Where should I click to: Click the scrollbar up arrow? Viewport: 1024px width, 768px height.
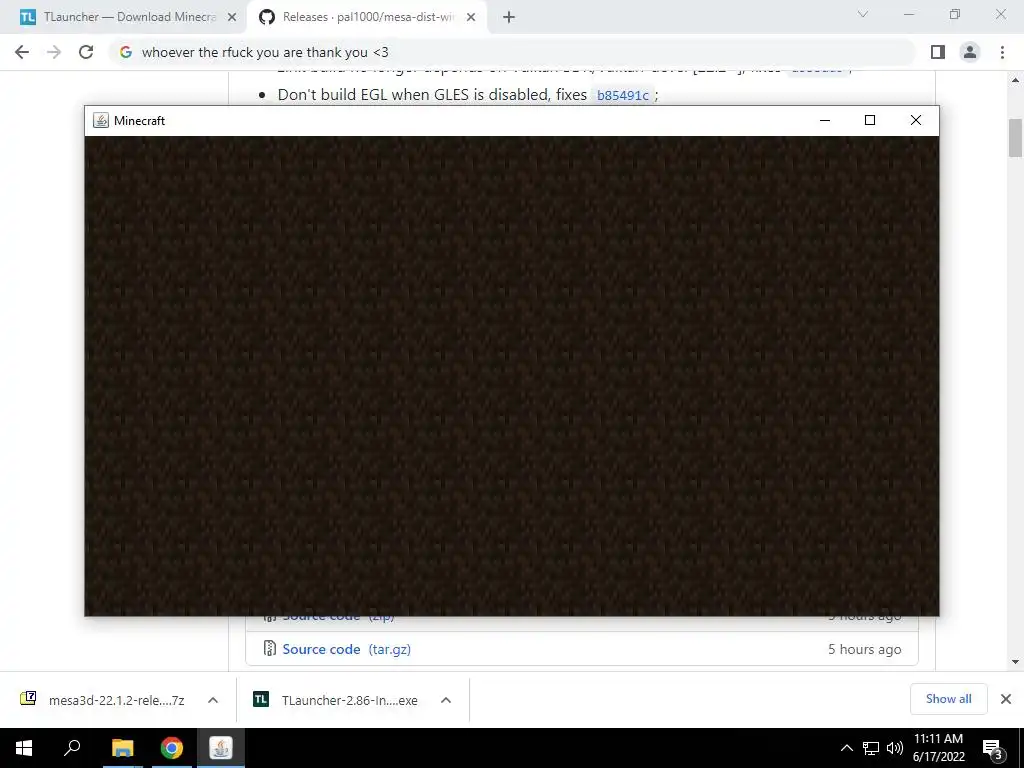pyautogui.click(x=1015, y=80)
